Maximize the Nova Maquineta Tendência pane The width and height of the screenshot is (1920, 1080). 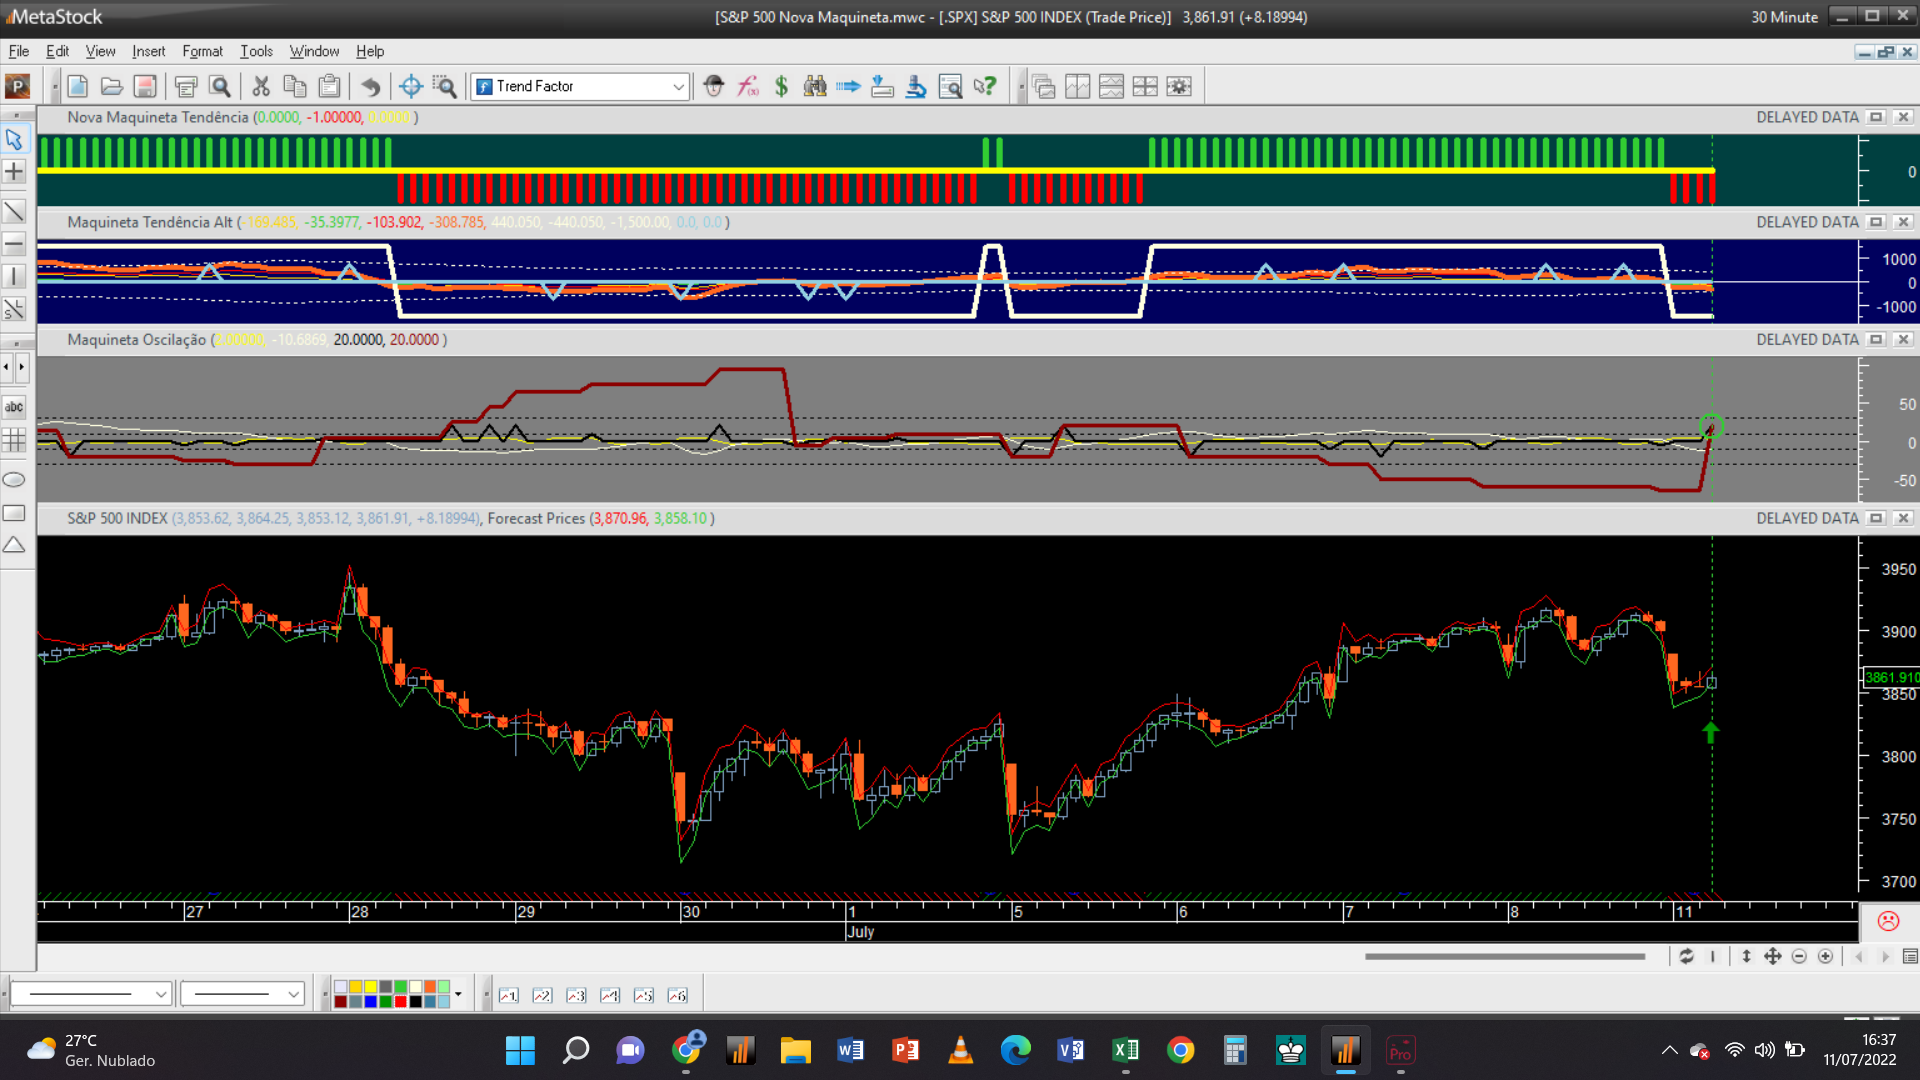(1876, 117)
